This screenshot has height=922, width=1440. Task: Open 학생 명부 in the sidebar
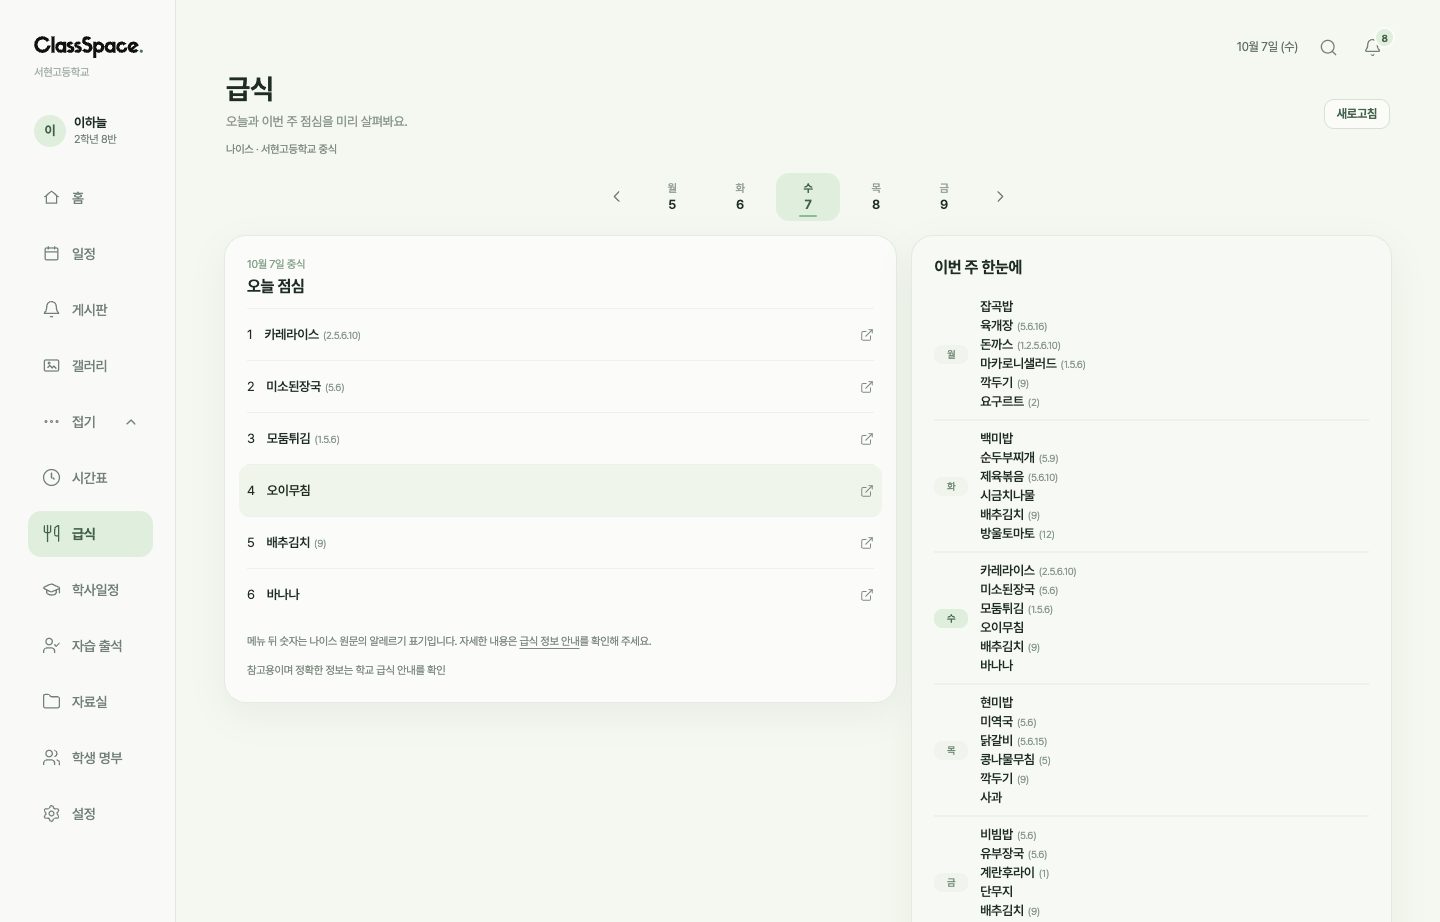[90, 758]
